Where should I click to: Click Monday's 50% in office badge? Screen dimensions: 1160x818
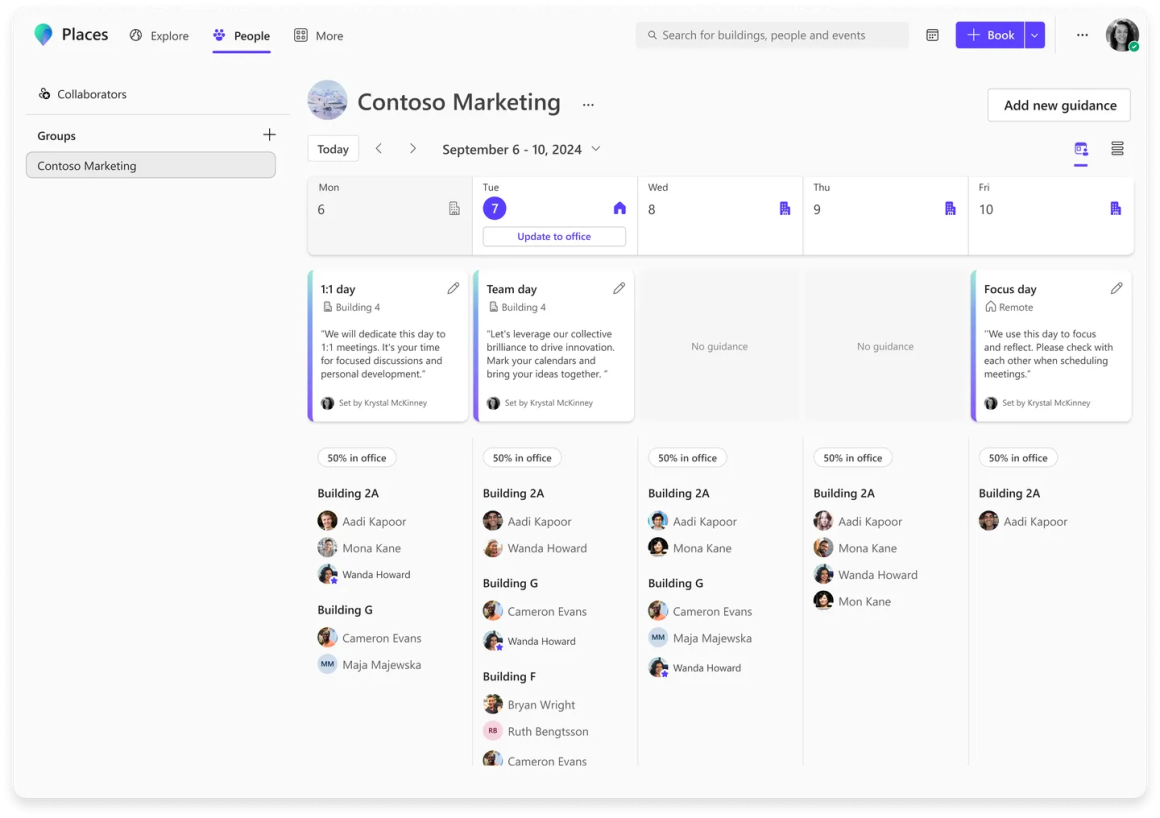tap(357, 458)
